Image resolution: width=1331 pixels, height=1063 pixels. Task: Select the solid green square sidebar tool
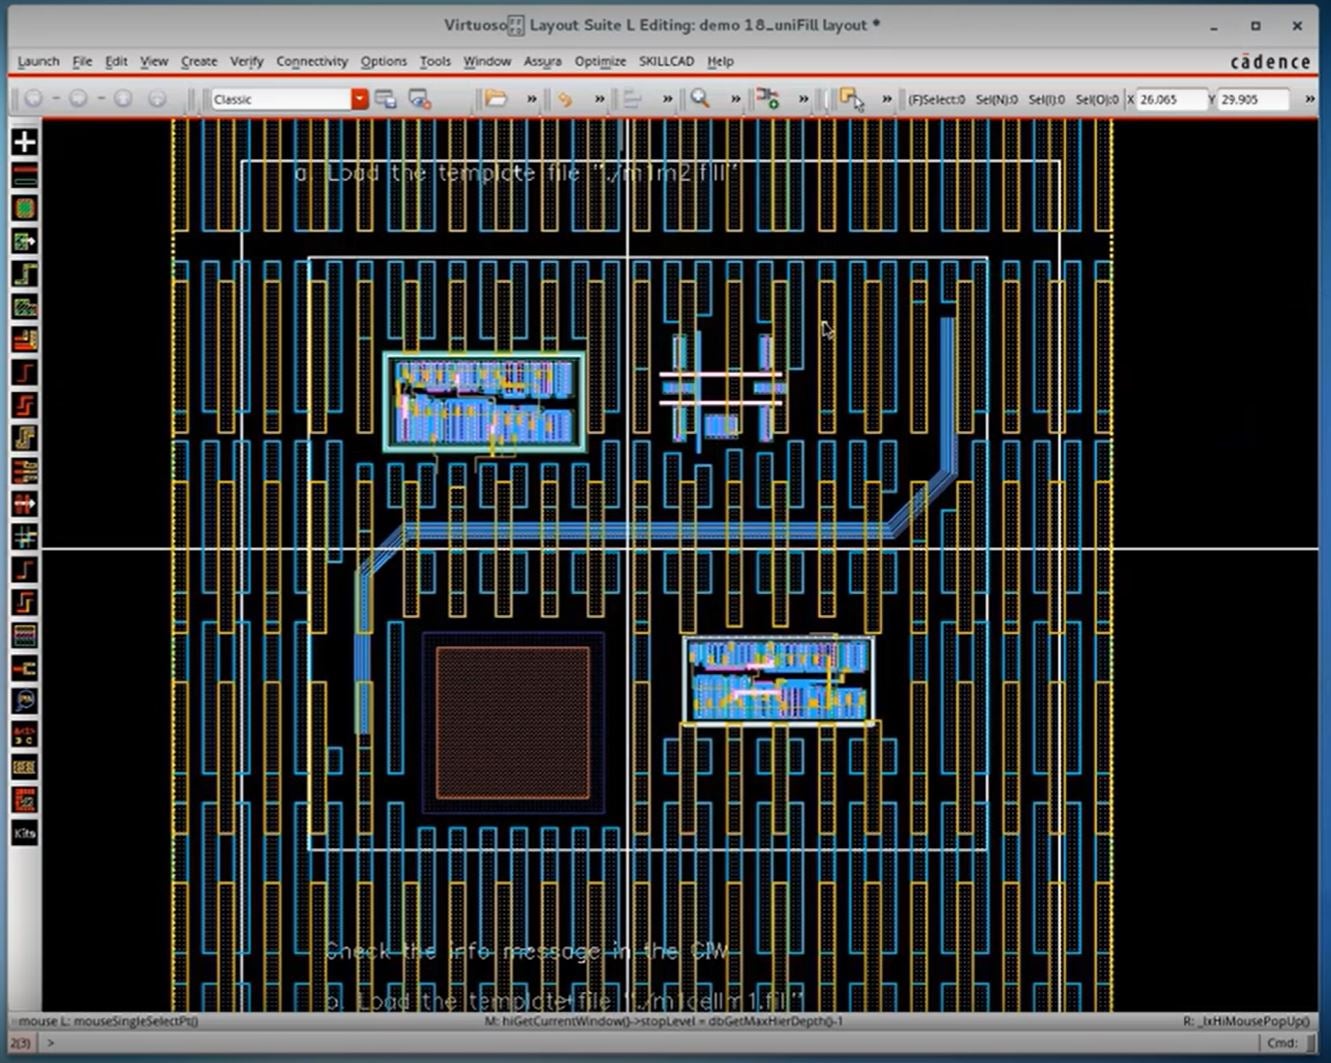(25, 208)
